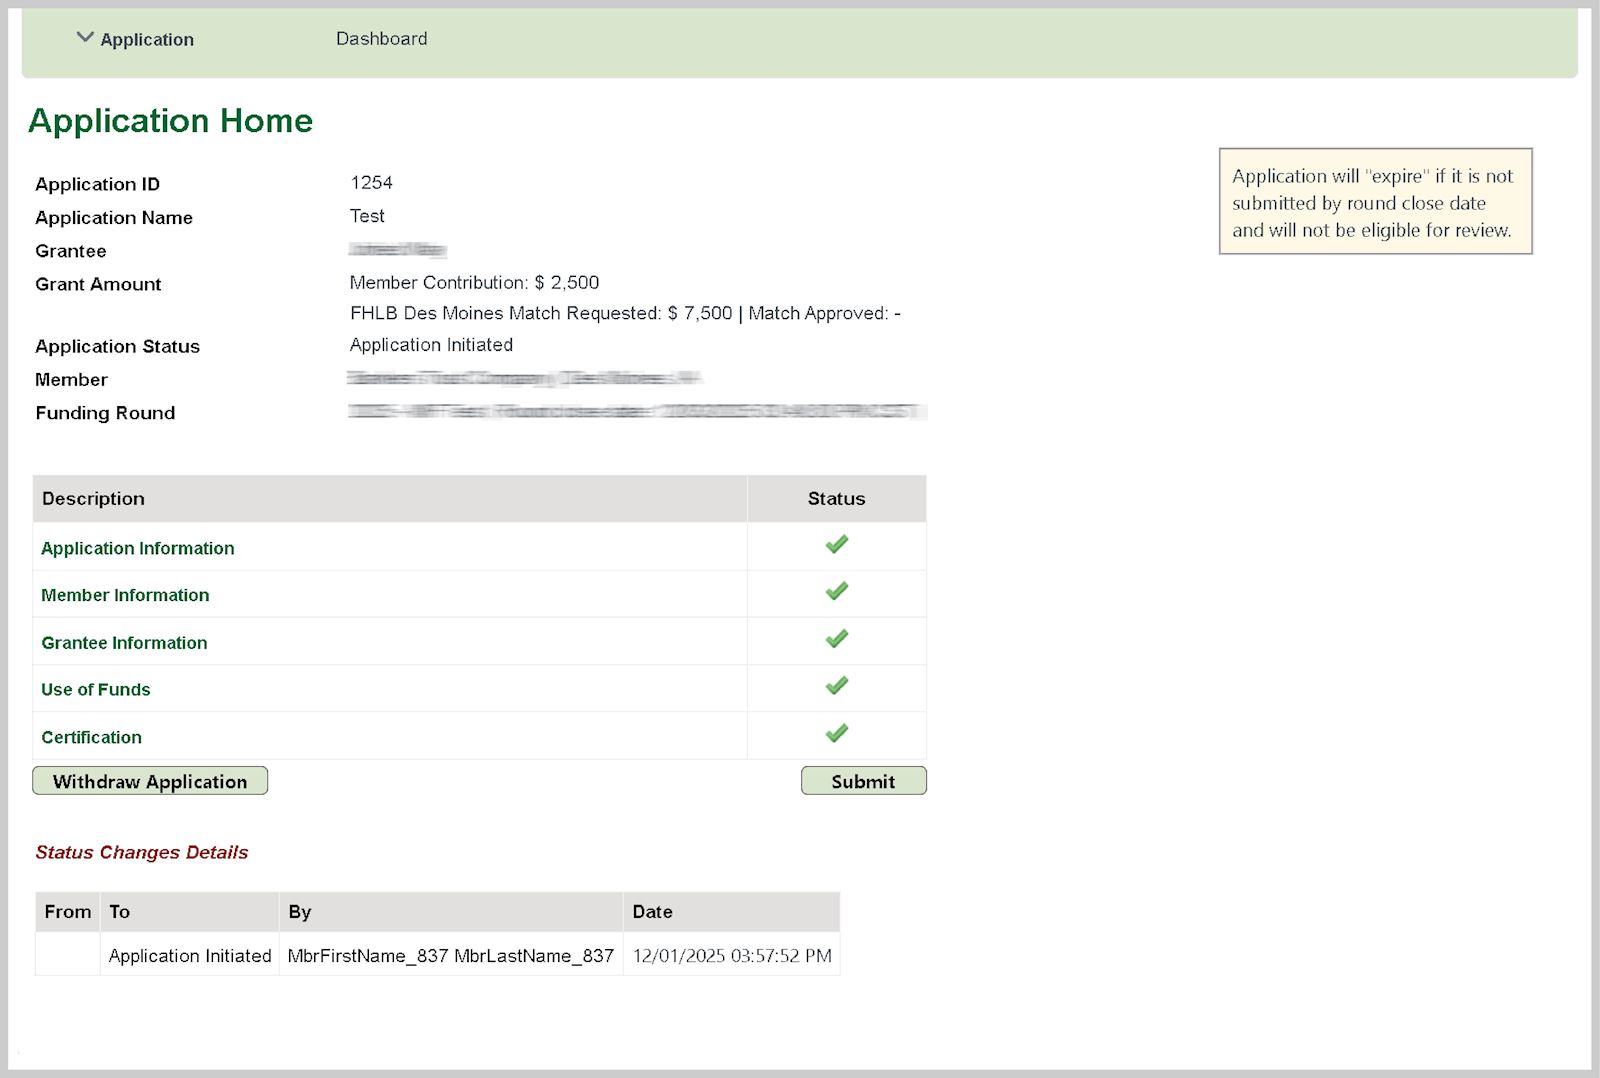Expand the Application menu chevron

[85, 38]
